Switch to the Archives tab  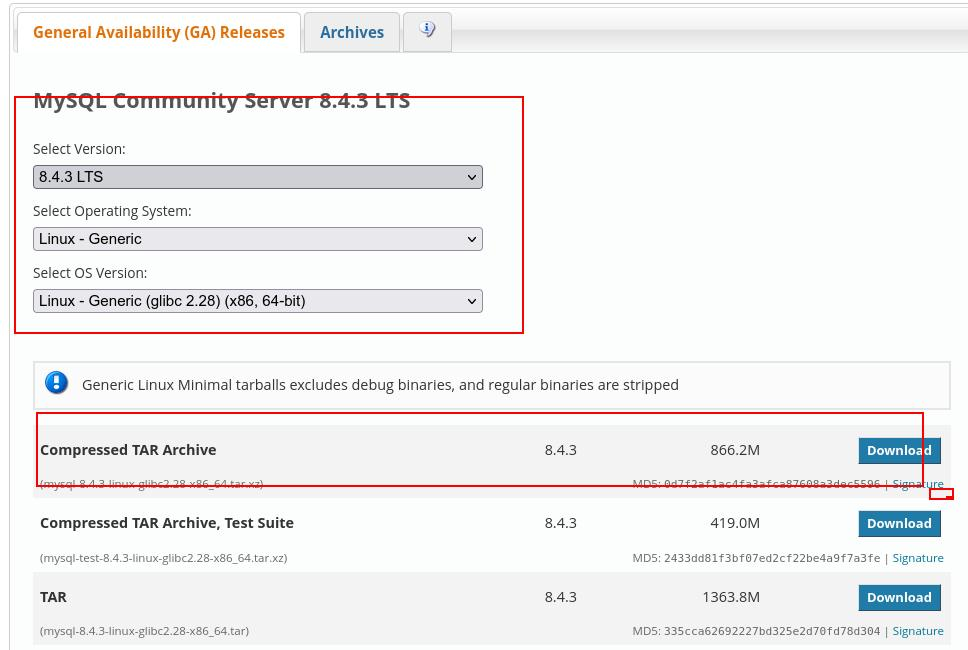(x=352, y=32)
